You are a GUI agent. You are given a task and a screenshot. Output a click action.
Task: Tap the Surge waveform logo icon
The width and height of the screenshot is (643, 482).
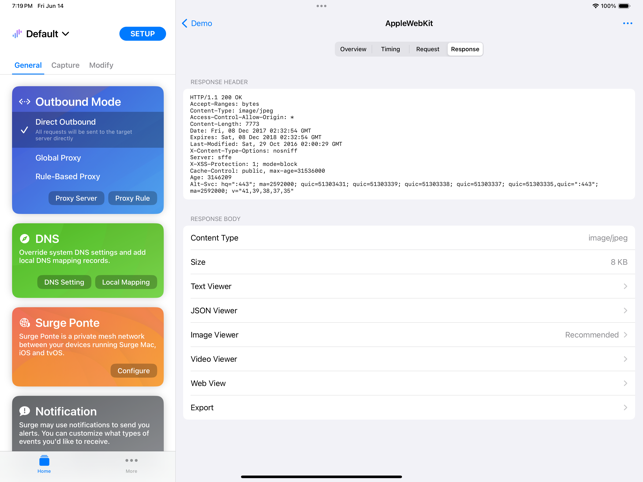[17, 34]
